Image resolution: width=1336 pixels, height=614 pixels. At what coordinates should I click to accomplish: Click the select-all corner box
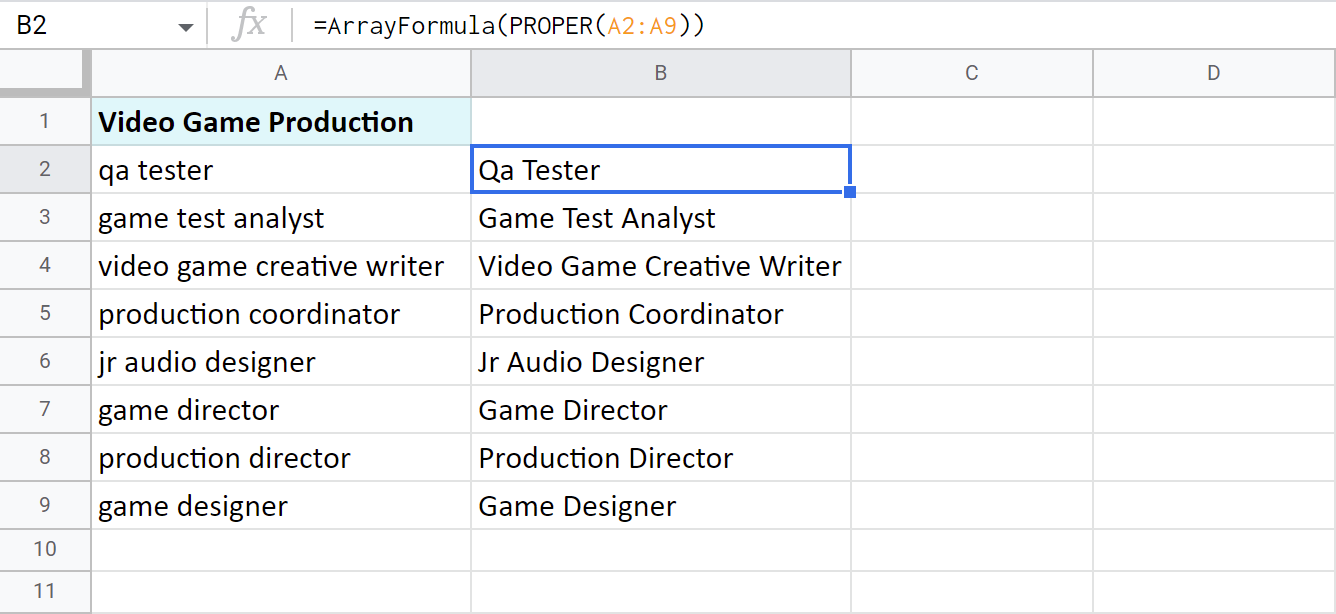[x=45, y=73]
